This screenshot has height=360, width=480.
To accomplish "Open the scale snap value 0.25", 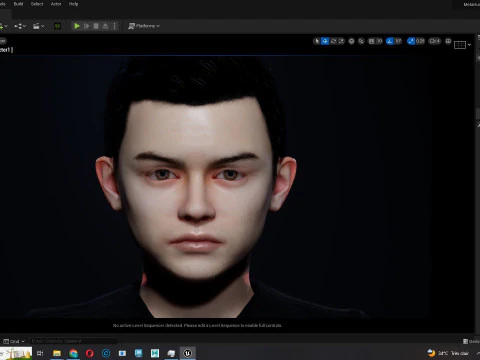I will 420,41.
